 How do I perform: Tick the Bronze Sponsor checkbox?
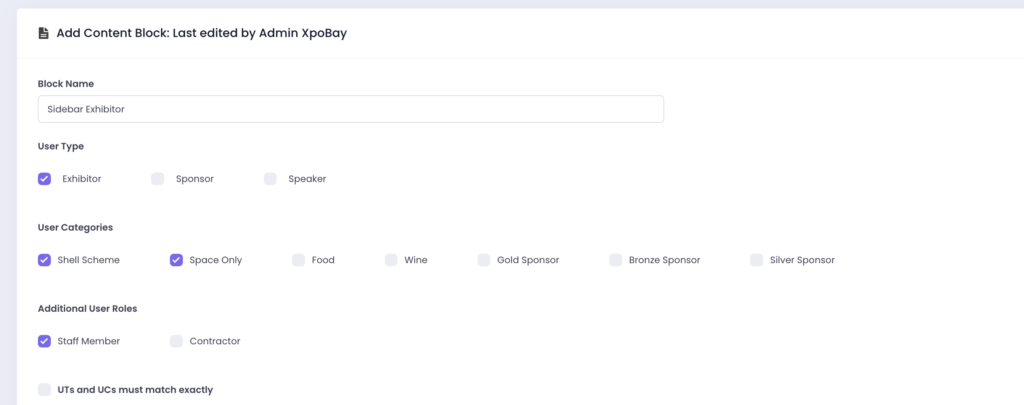pos(616,260)
